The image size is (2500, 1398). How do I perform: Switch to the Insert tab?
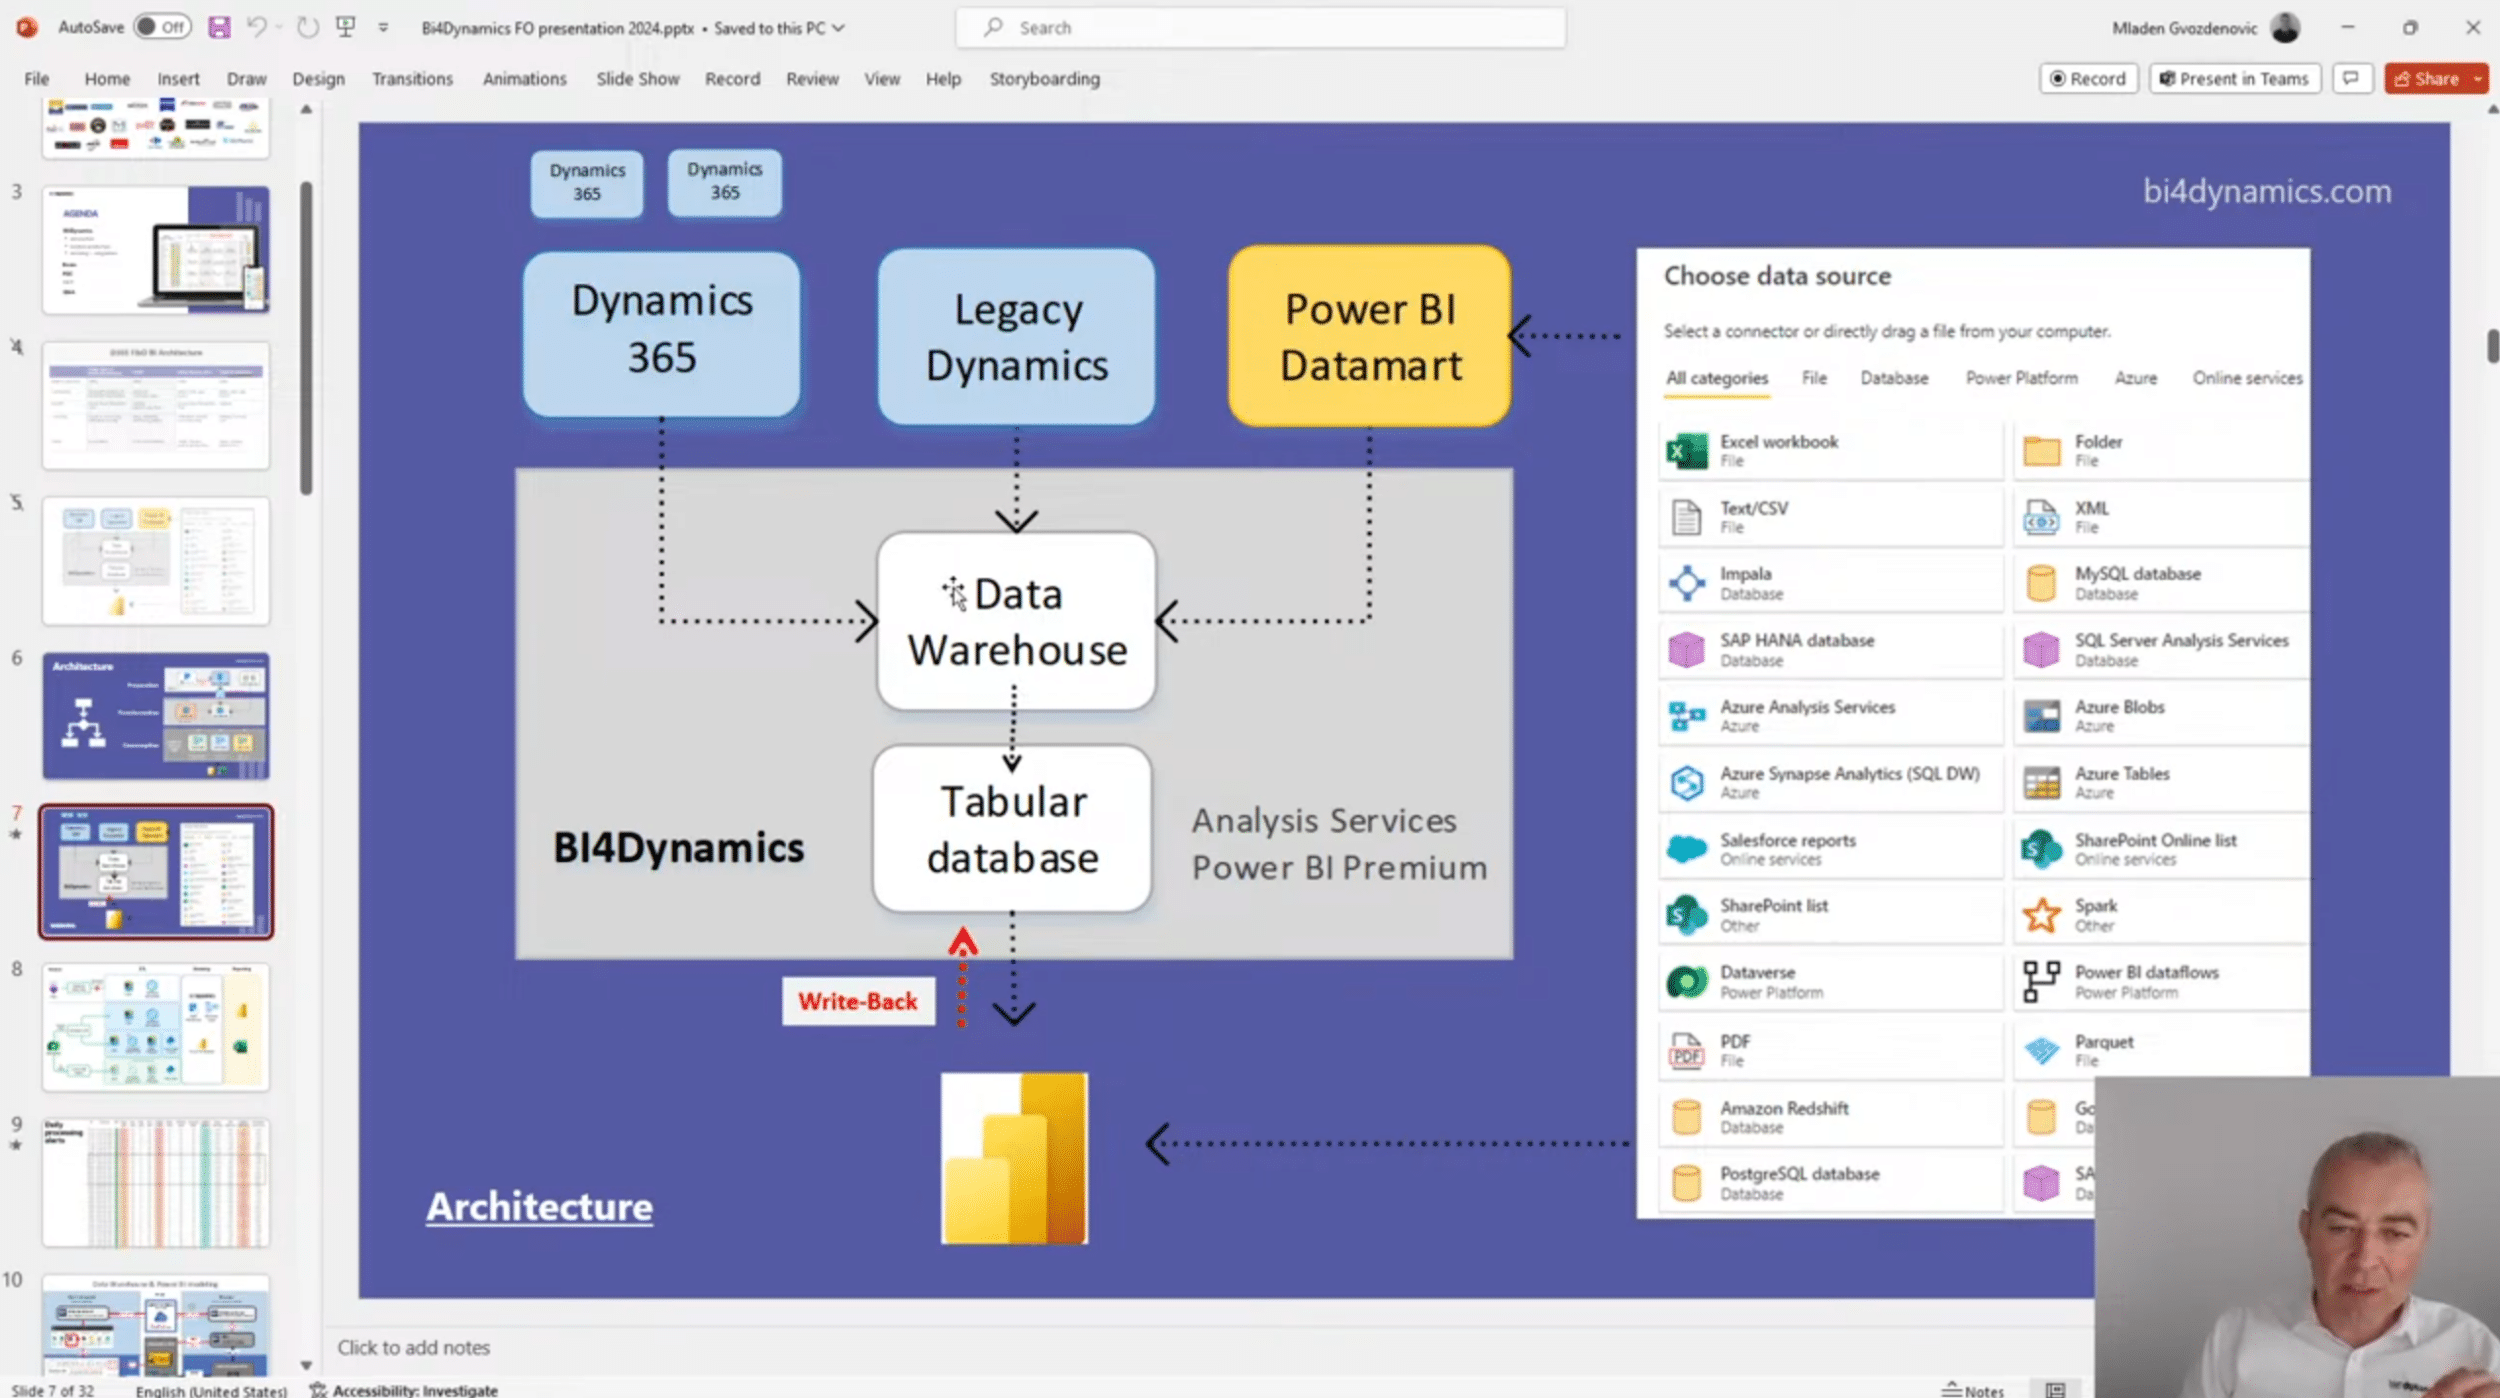pyautogui.click(x=178, y=79)
